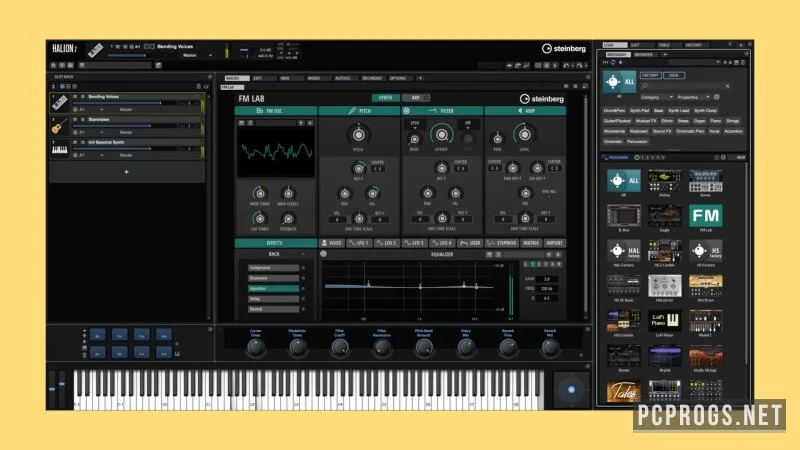Add a new slot with the plus button

[127, 172]
